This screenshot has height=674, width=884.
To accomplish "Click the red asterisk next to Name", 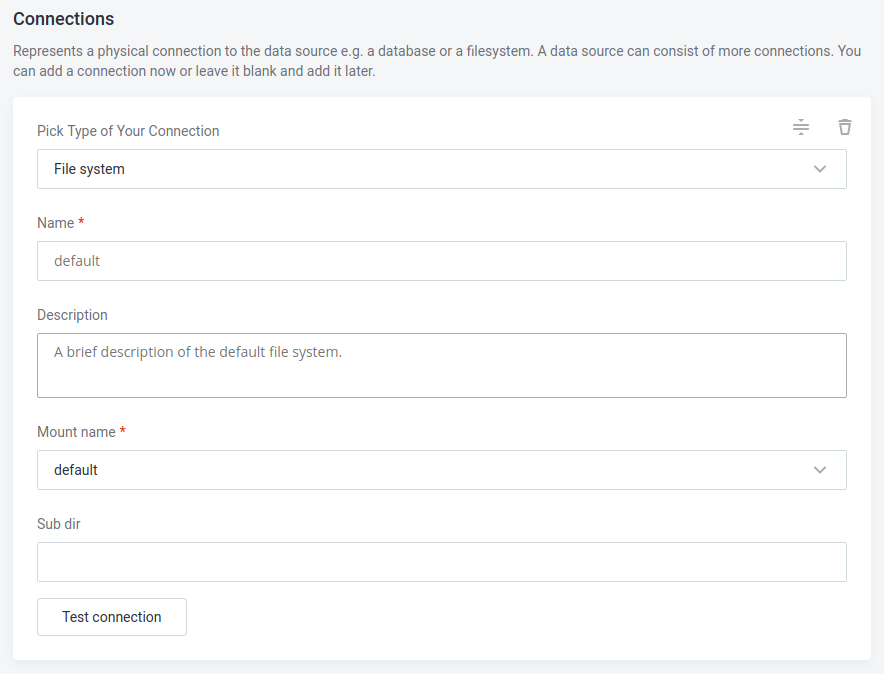I will pos(81,222).
